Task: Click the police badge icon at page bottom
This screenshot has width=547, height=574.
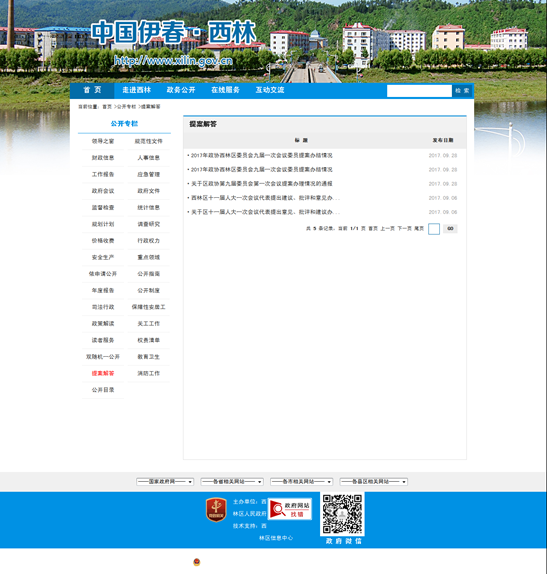Action: tap(197, 562)
